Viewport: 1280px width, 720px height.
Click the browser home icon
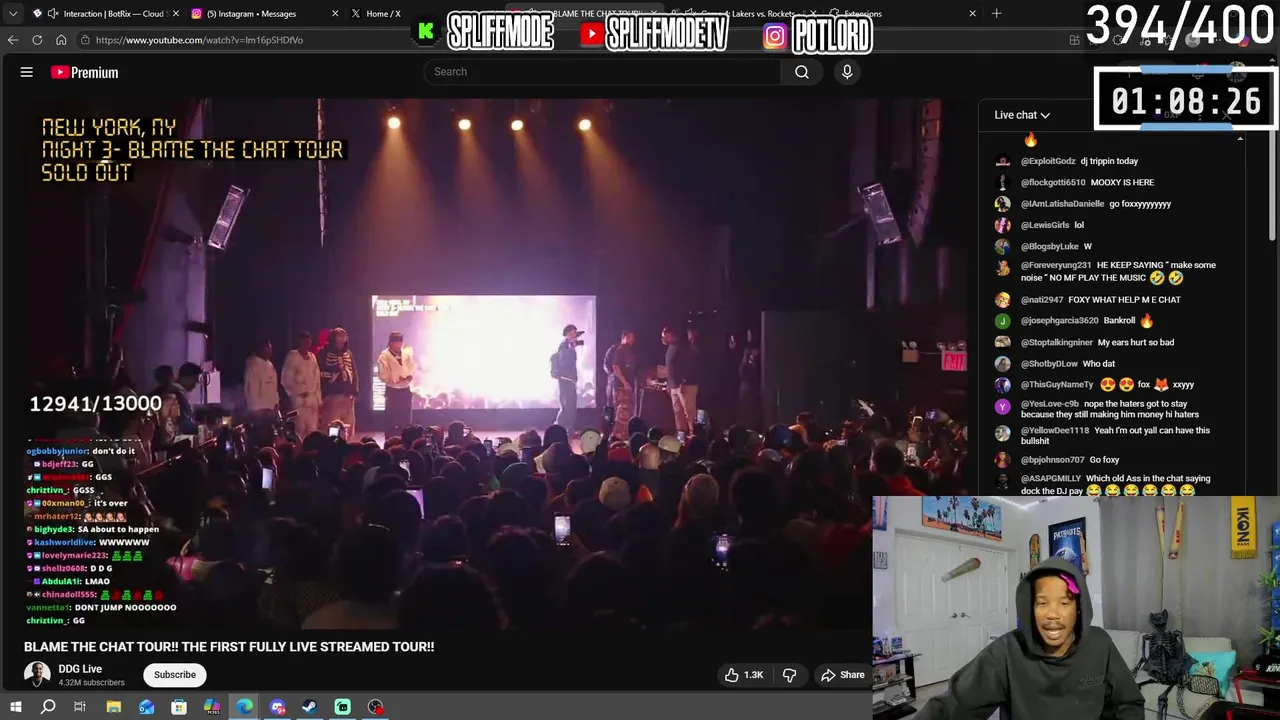tap(61, 40)
